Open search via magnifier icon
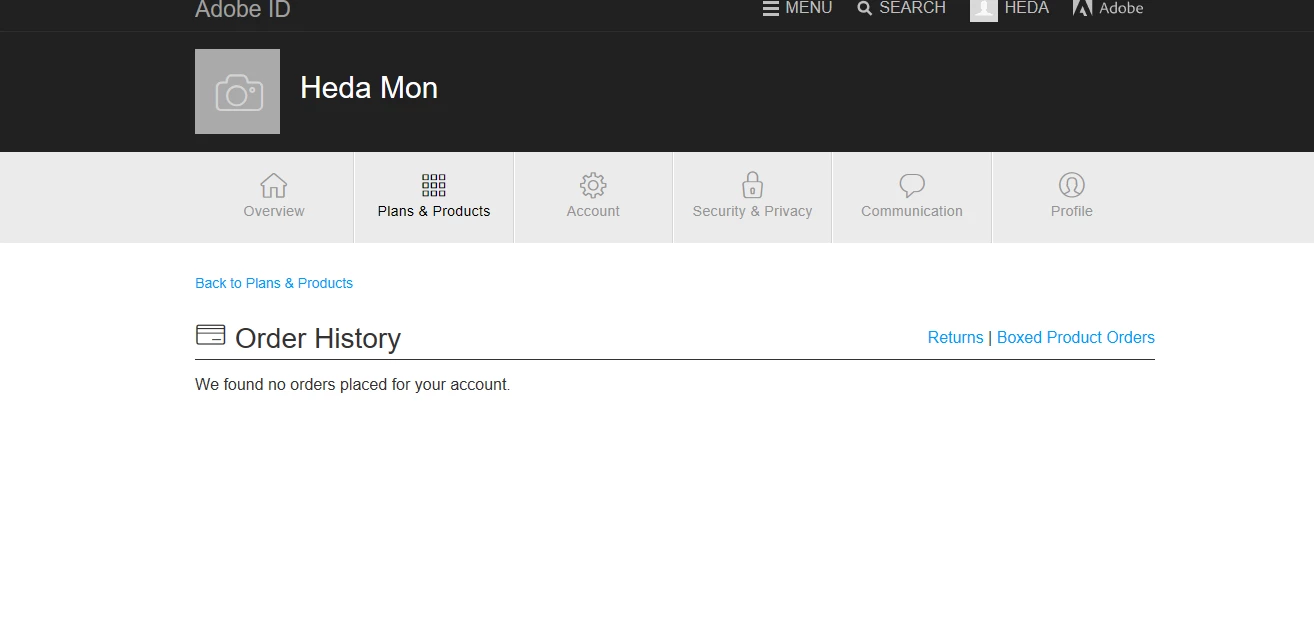This screenshot has height=630, width=1314. (865, 8)
